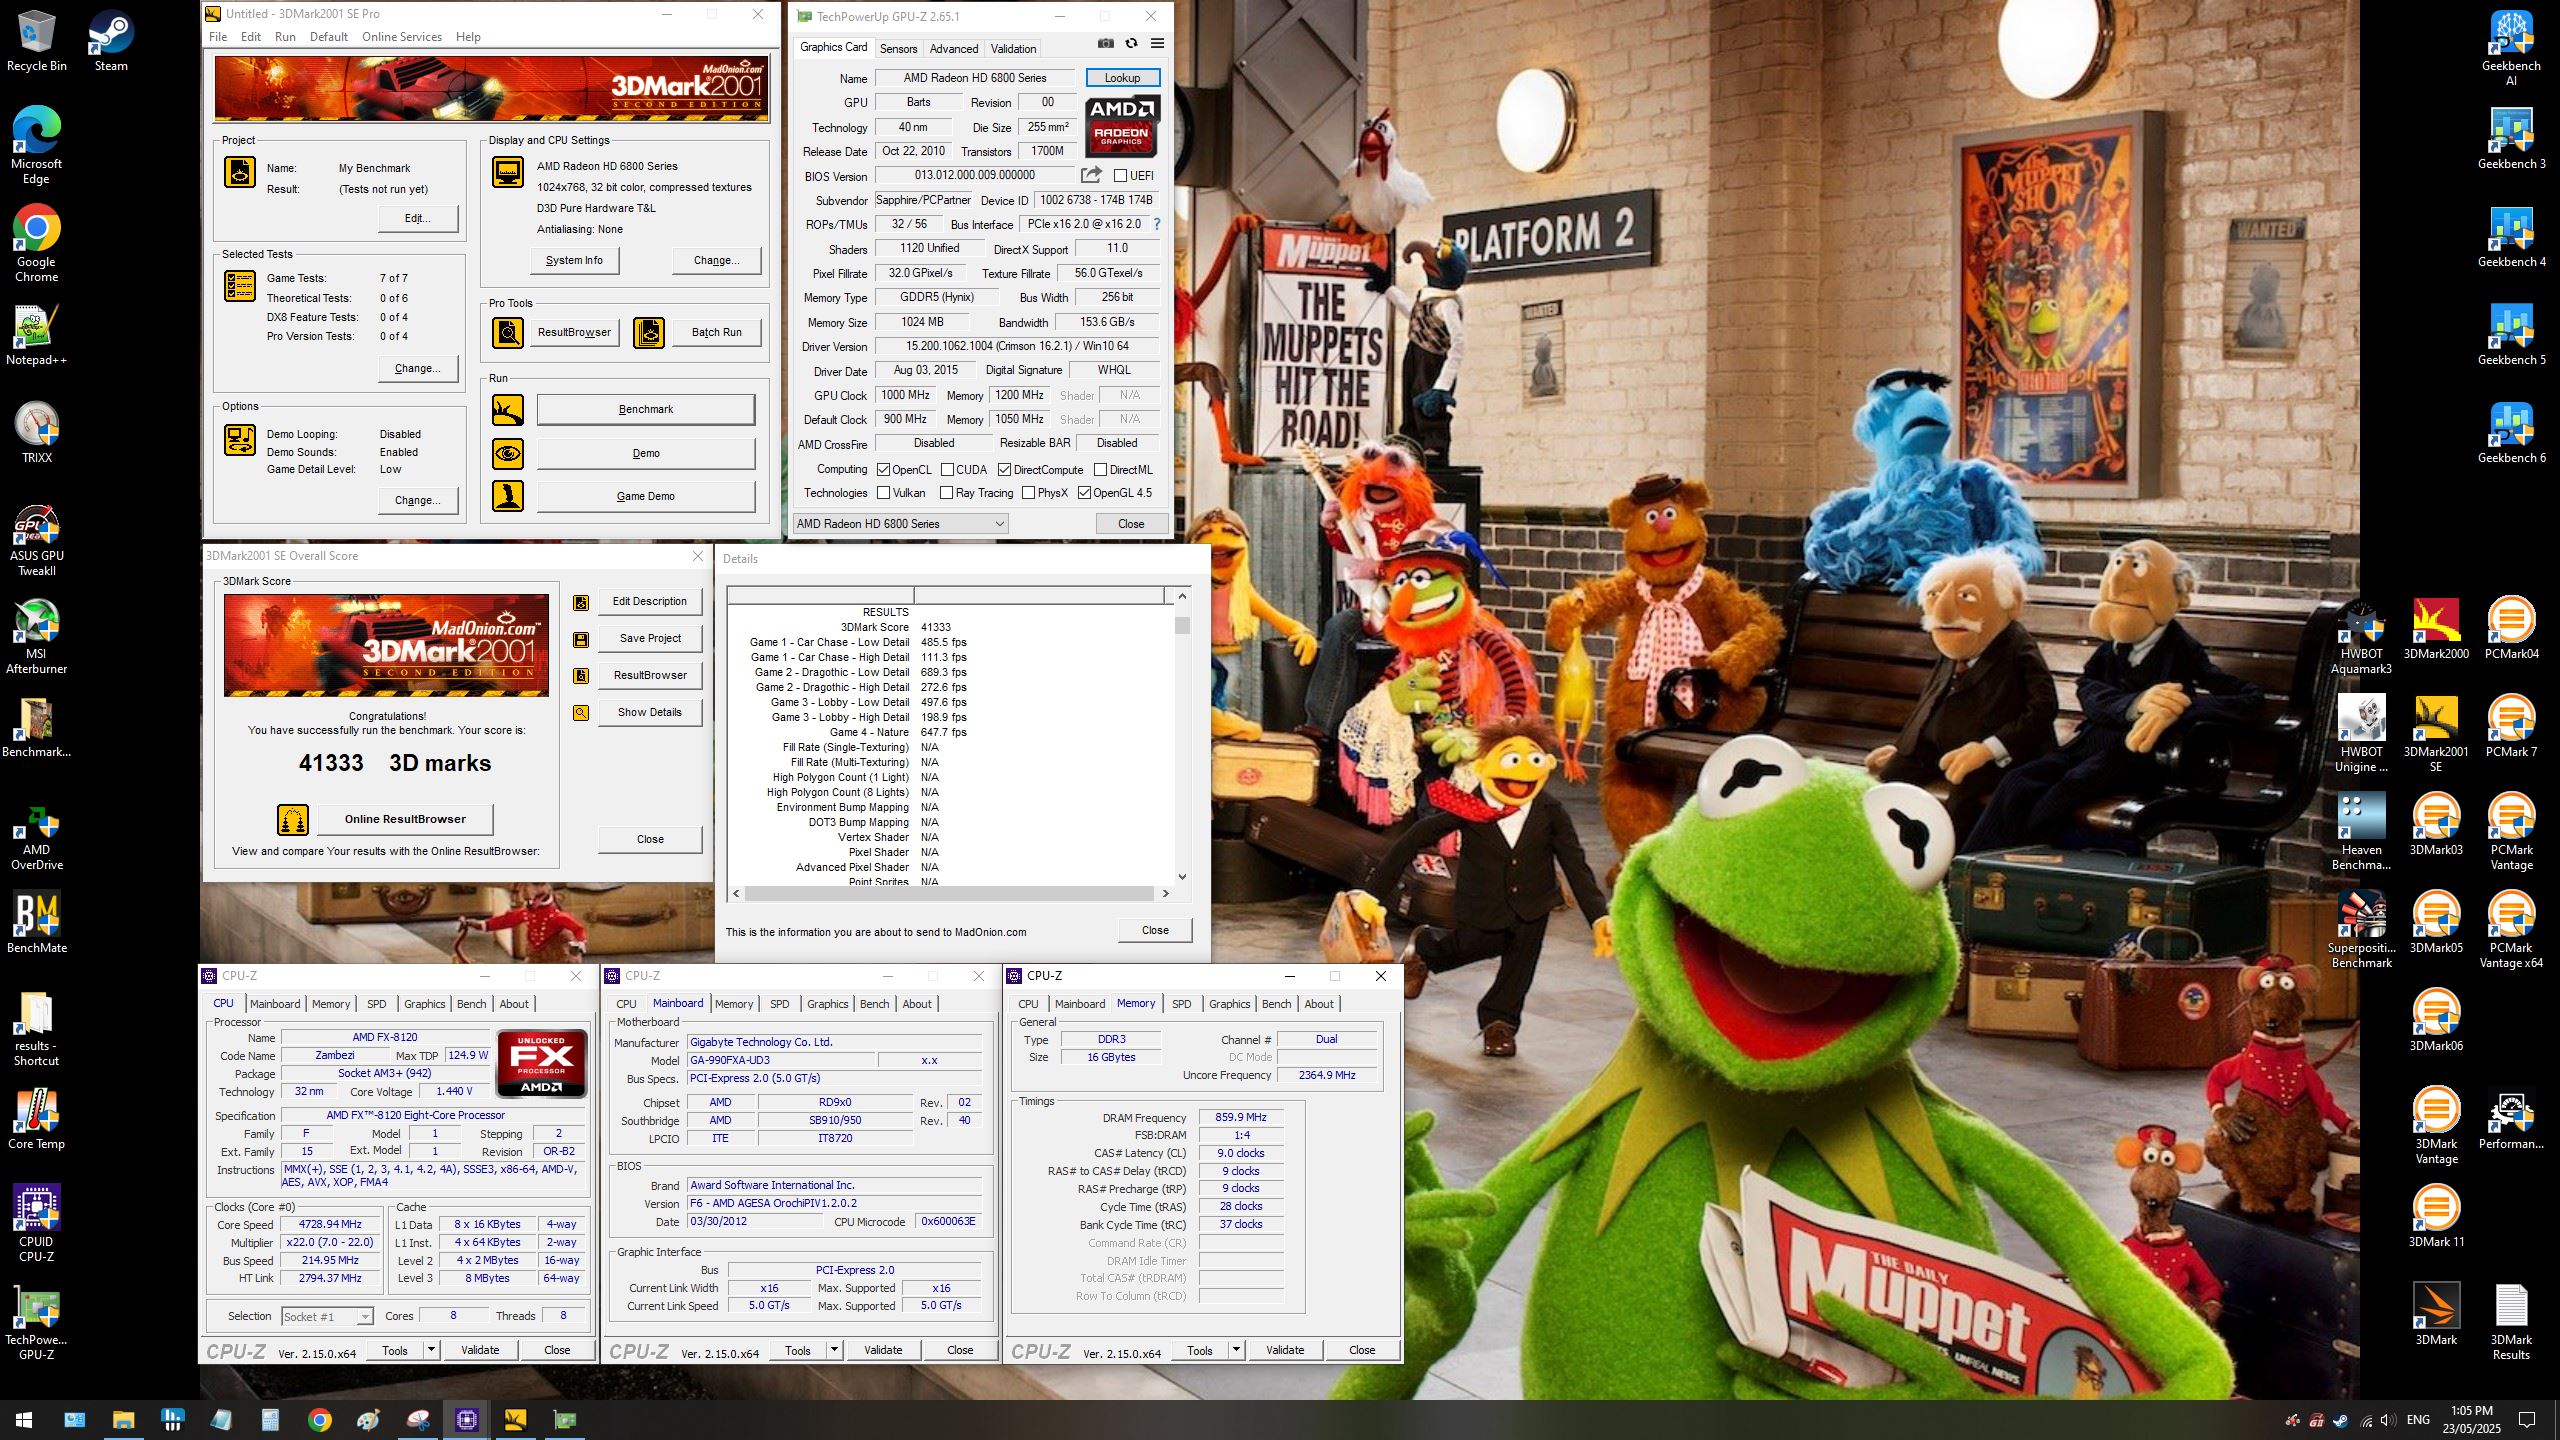2560x1440 pixels.
Task: Launch the PCMark04 desktop shortcut
Action: point(2511,628)
